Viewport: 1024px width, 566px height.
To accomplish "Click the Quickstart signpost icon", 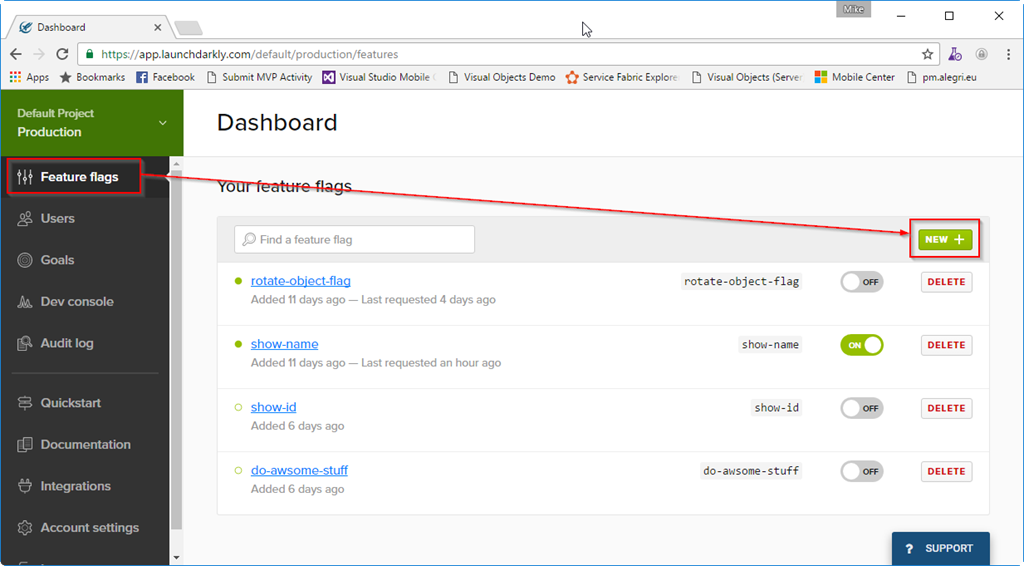I will [x=25, y=403].
